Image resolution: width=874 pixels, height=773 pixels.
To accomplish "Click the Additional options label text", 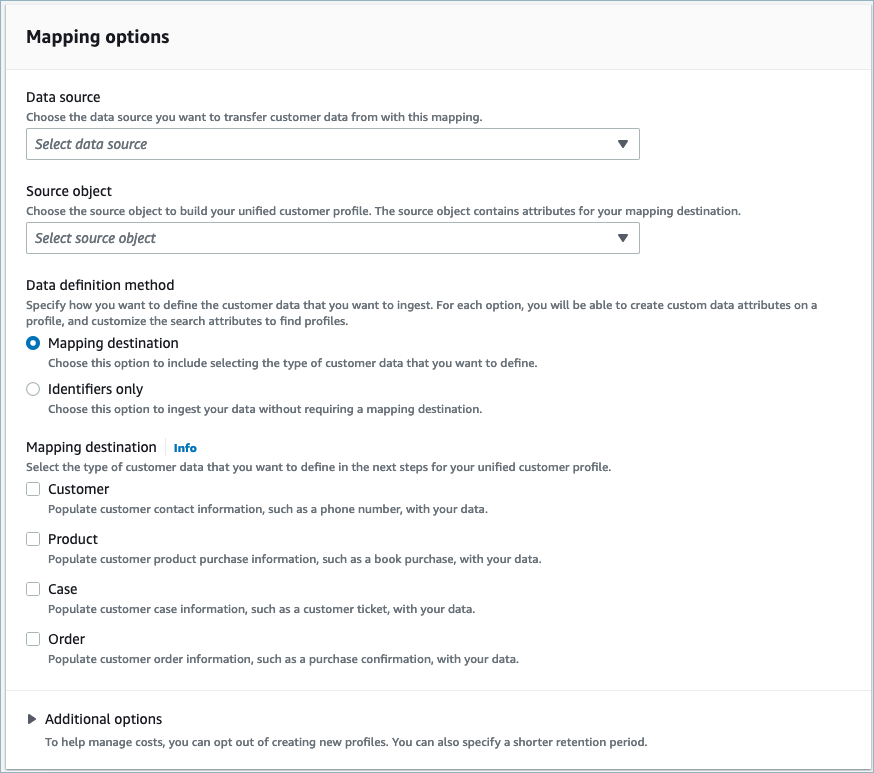I will click(x=104, y=718).
